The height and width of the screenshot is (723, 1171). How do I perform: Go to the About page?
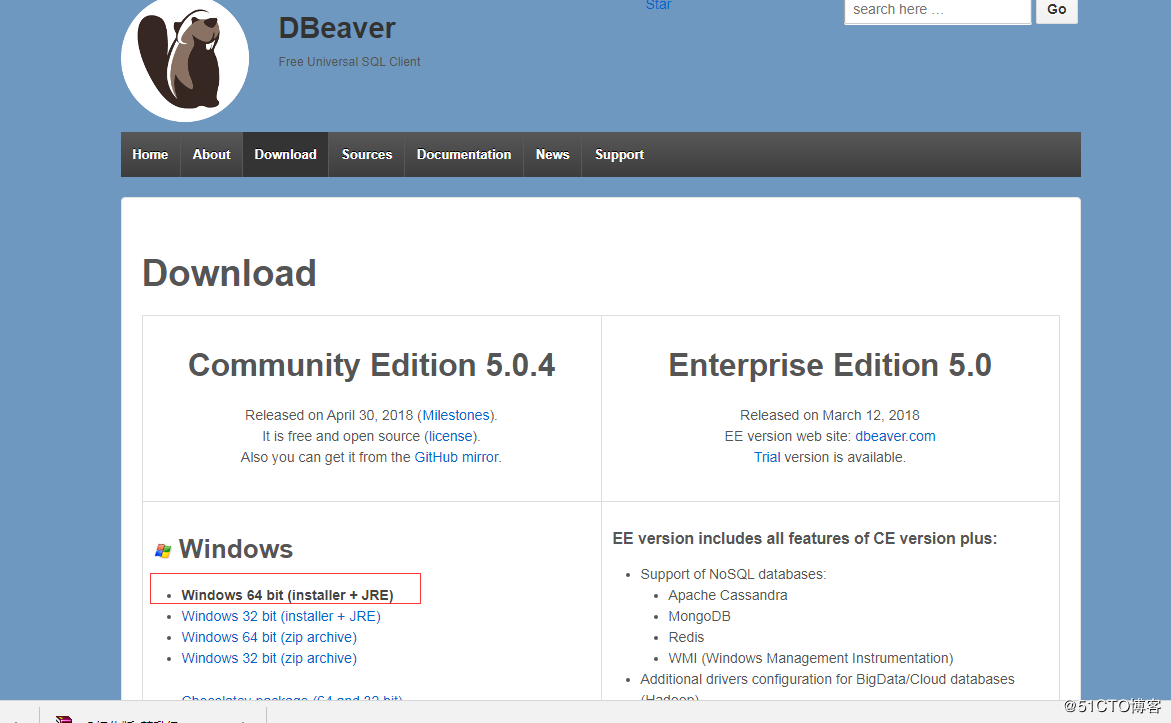click(211, 155)
